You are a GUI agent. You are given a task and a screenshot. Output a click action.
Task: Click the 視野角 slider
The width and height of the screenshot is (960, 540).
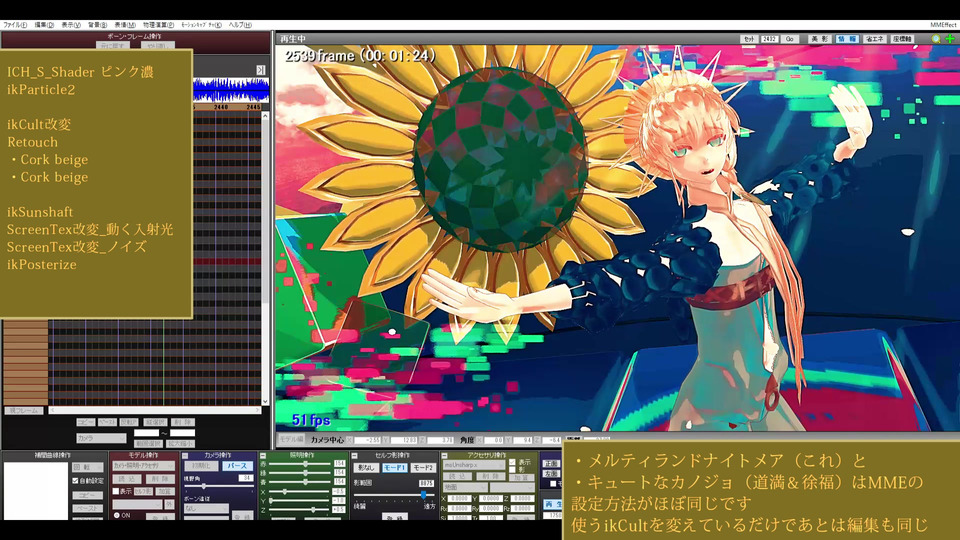pos(217,486)
